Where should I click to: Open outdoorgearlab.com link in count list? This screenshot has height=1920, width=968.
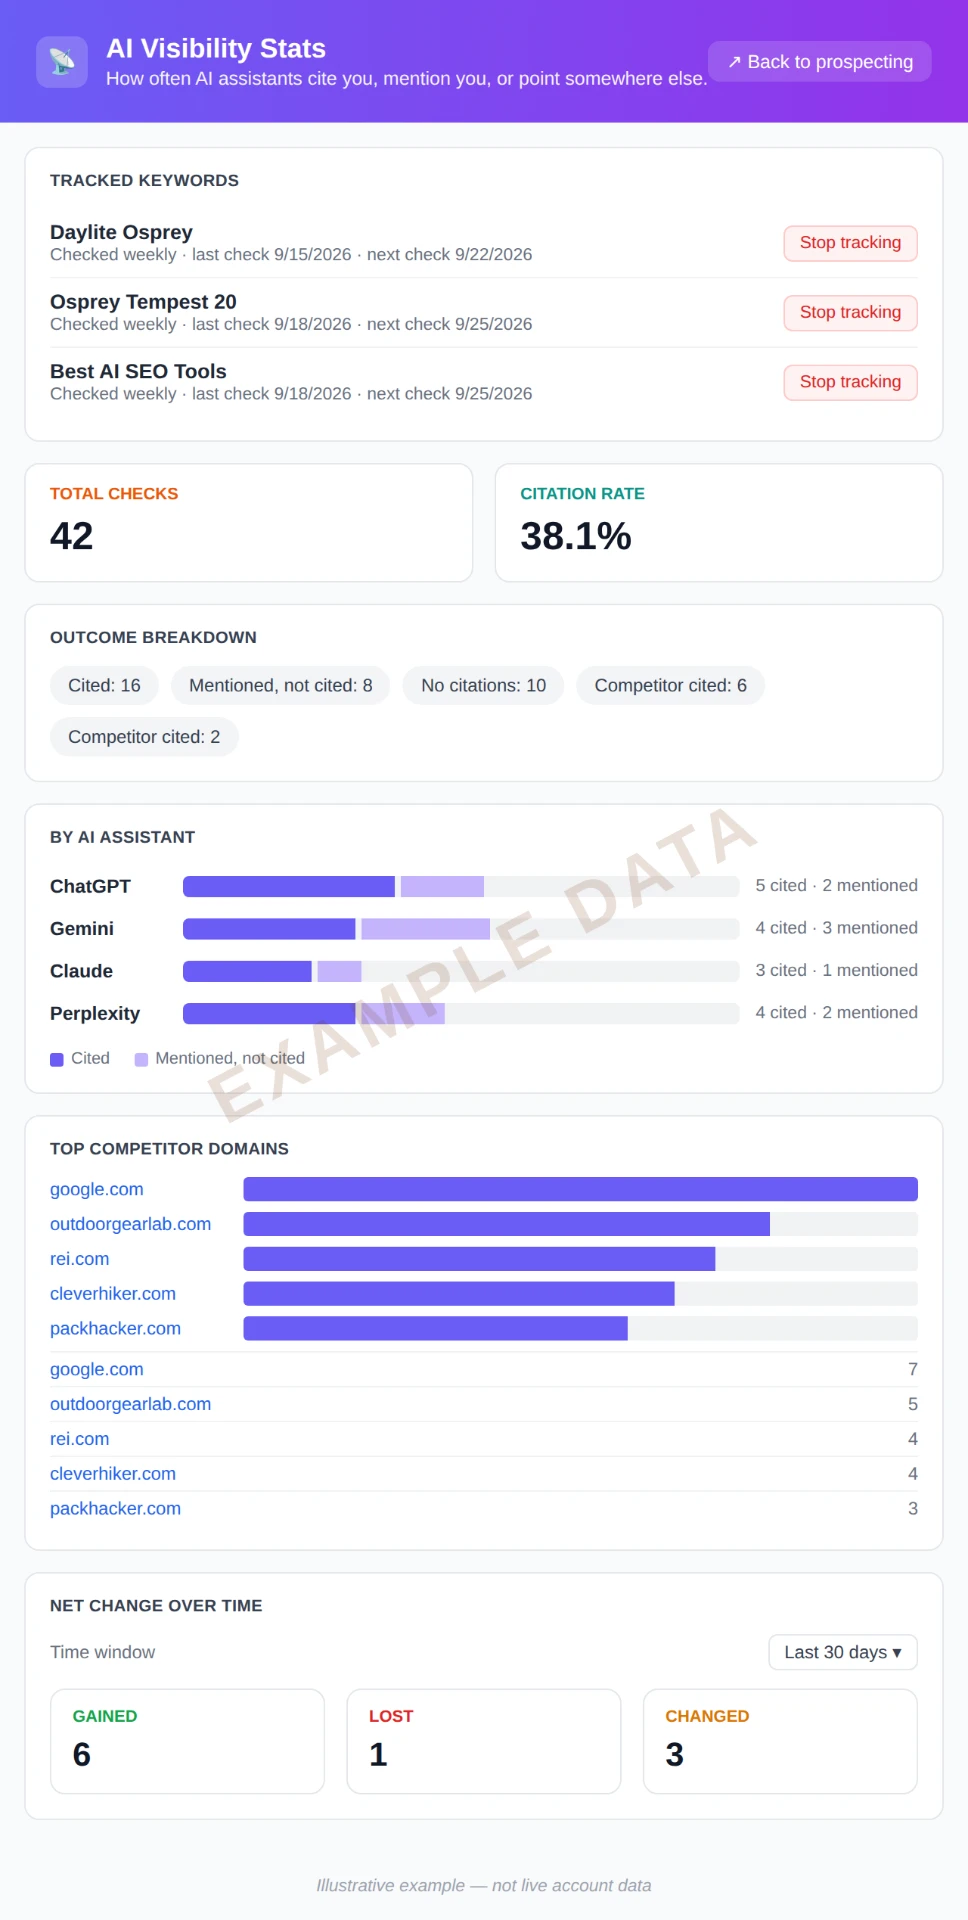point(130,1404)
